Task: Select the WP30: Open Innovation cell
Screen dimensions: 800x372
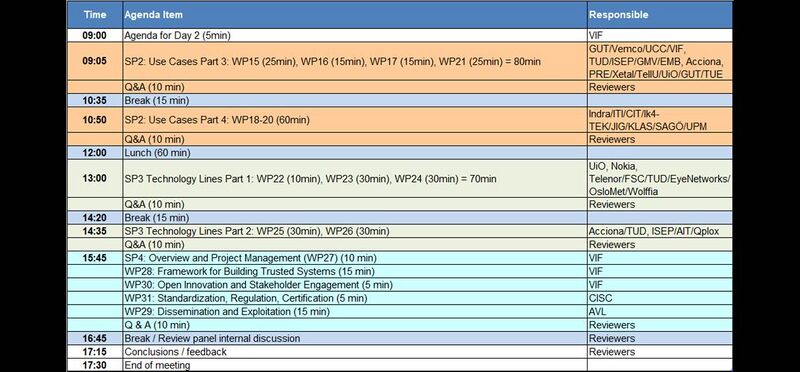Action: (x=355, y=285)
